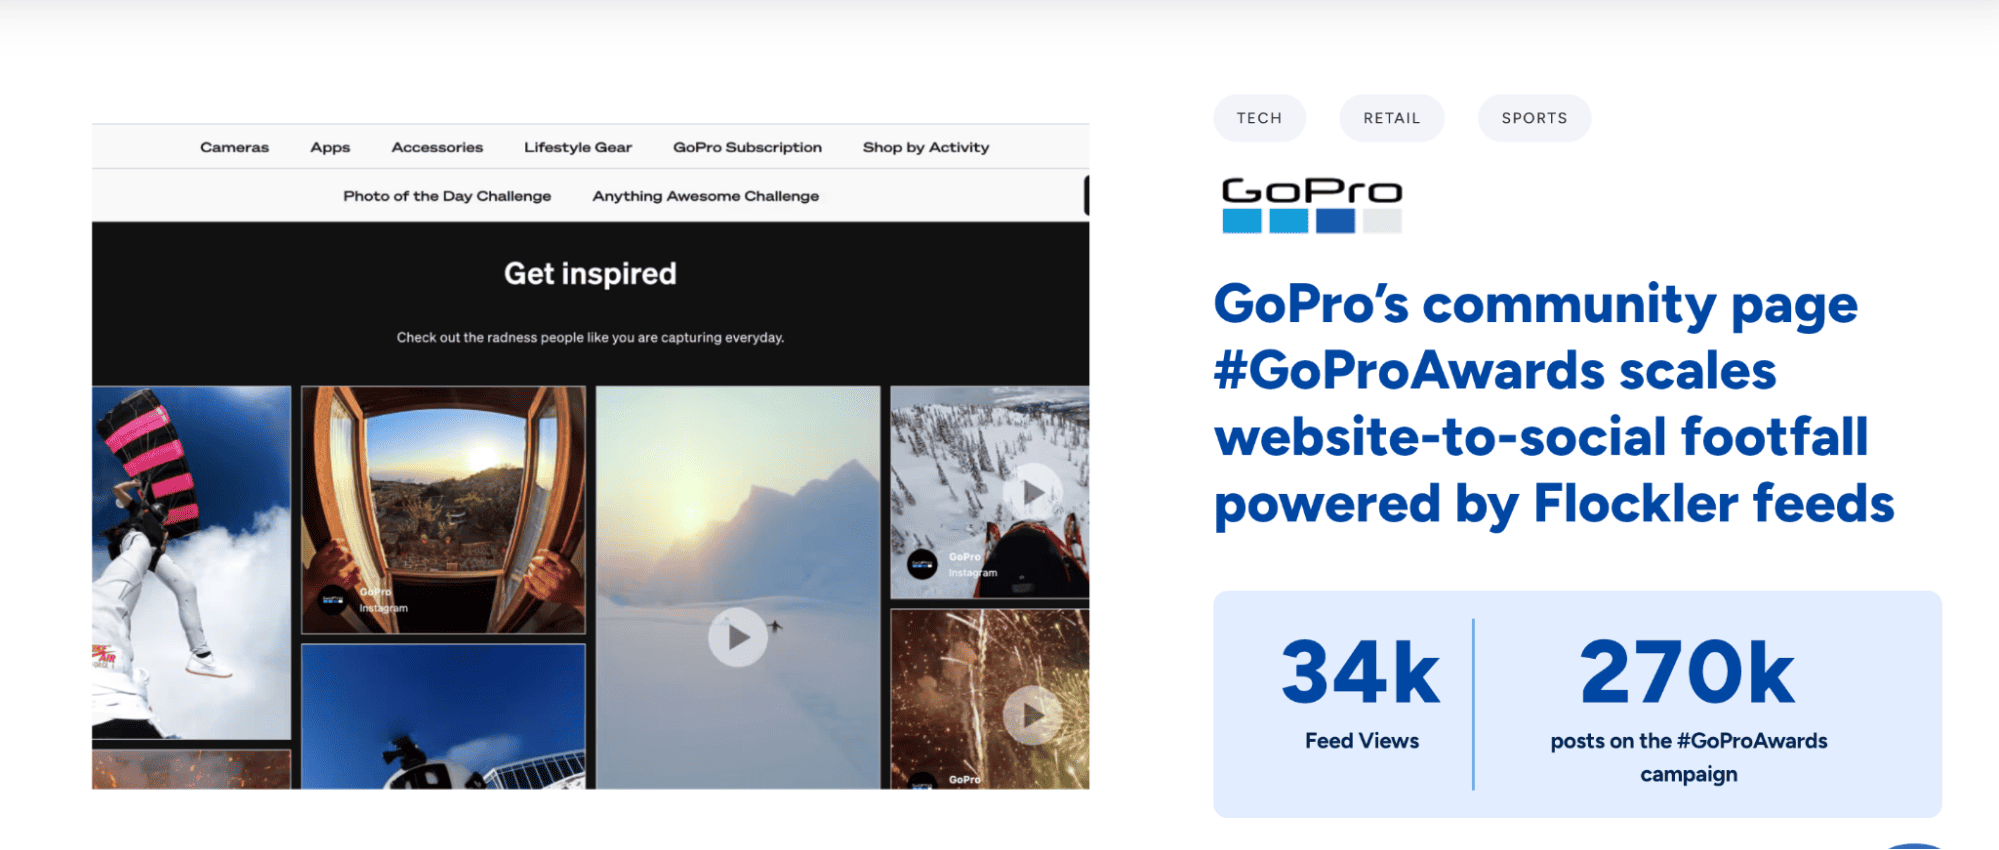Image resolution: width=1999 pixels, height=850 pixels.
Task: Open the GoPro Subscription menu item
Action: pyautogui.click(x=747, y=147)
